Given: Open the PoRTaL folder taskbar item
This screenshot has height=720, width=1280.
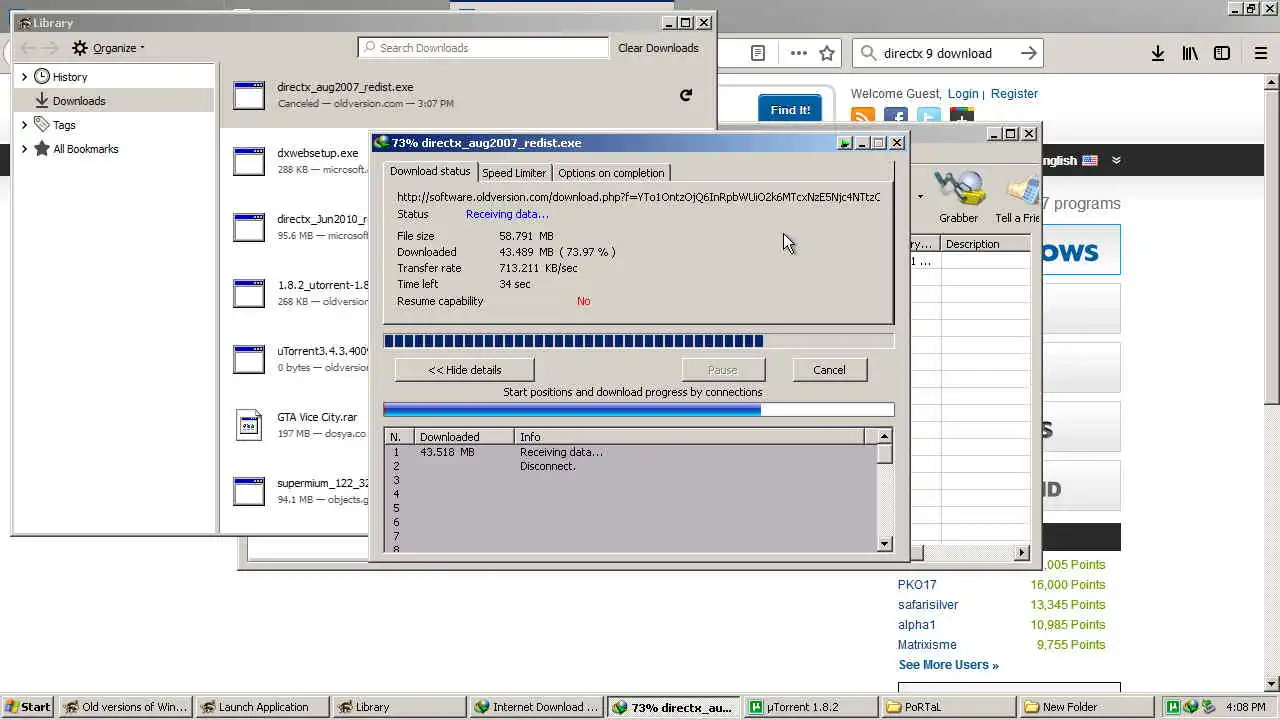Looking at the screenshot, I should point(946,707).
